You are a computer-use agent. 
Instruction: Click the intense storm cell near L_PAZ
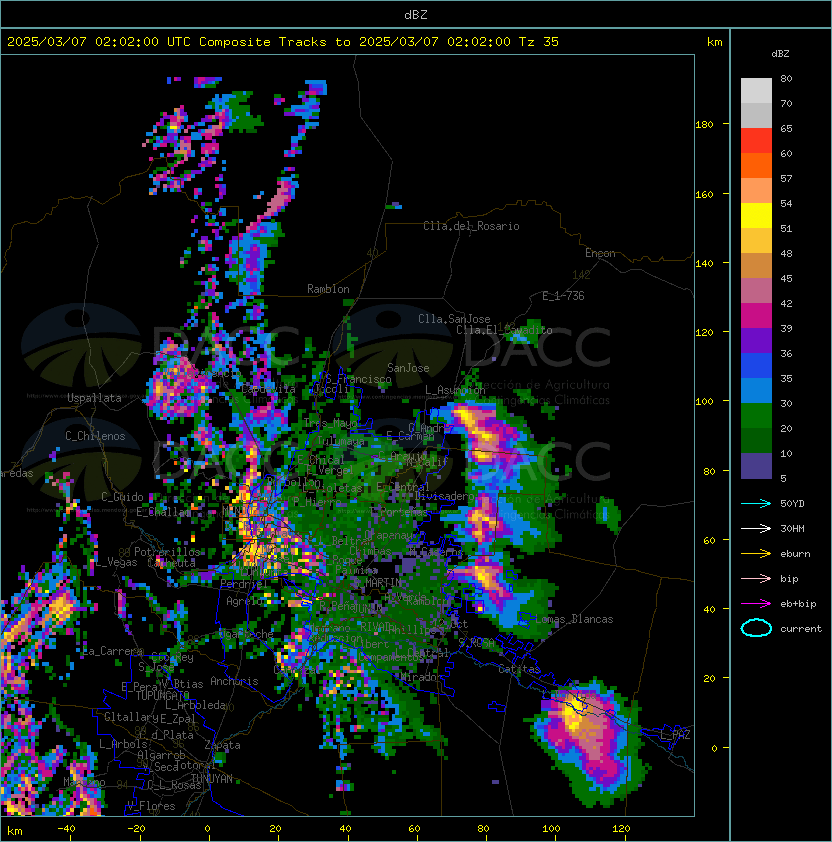(589, 741)
